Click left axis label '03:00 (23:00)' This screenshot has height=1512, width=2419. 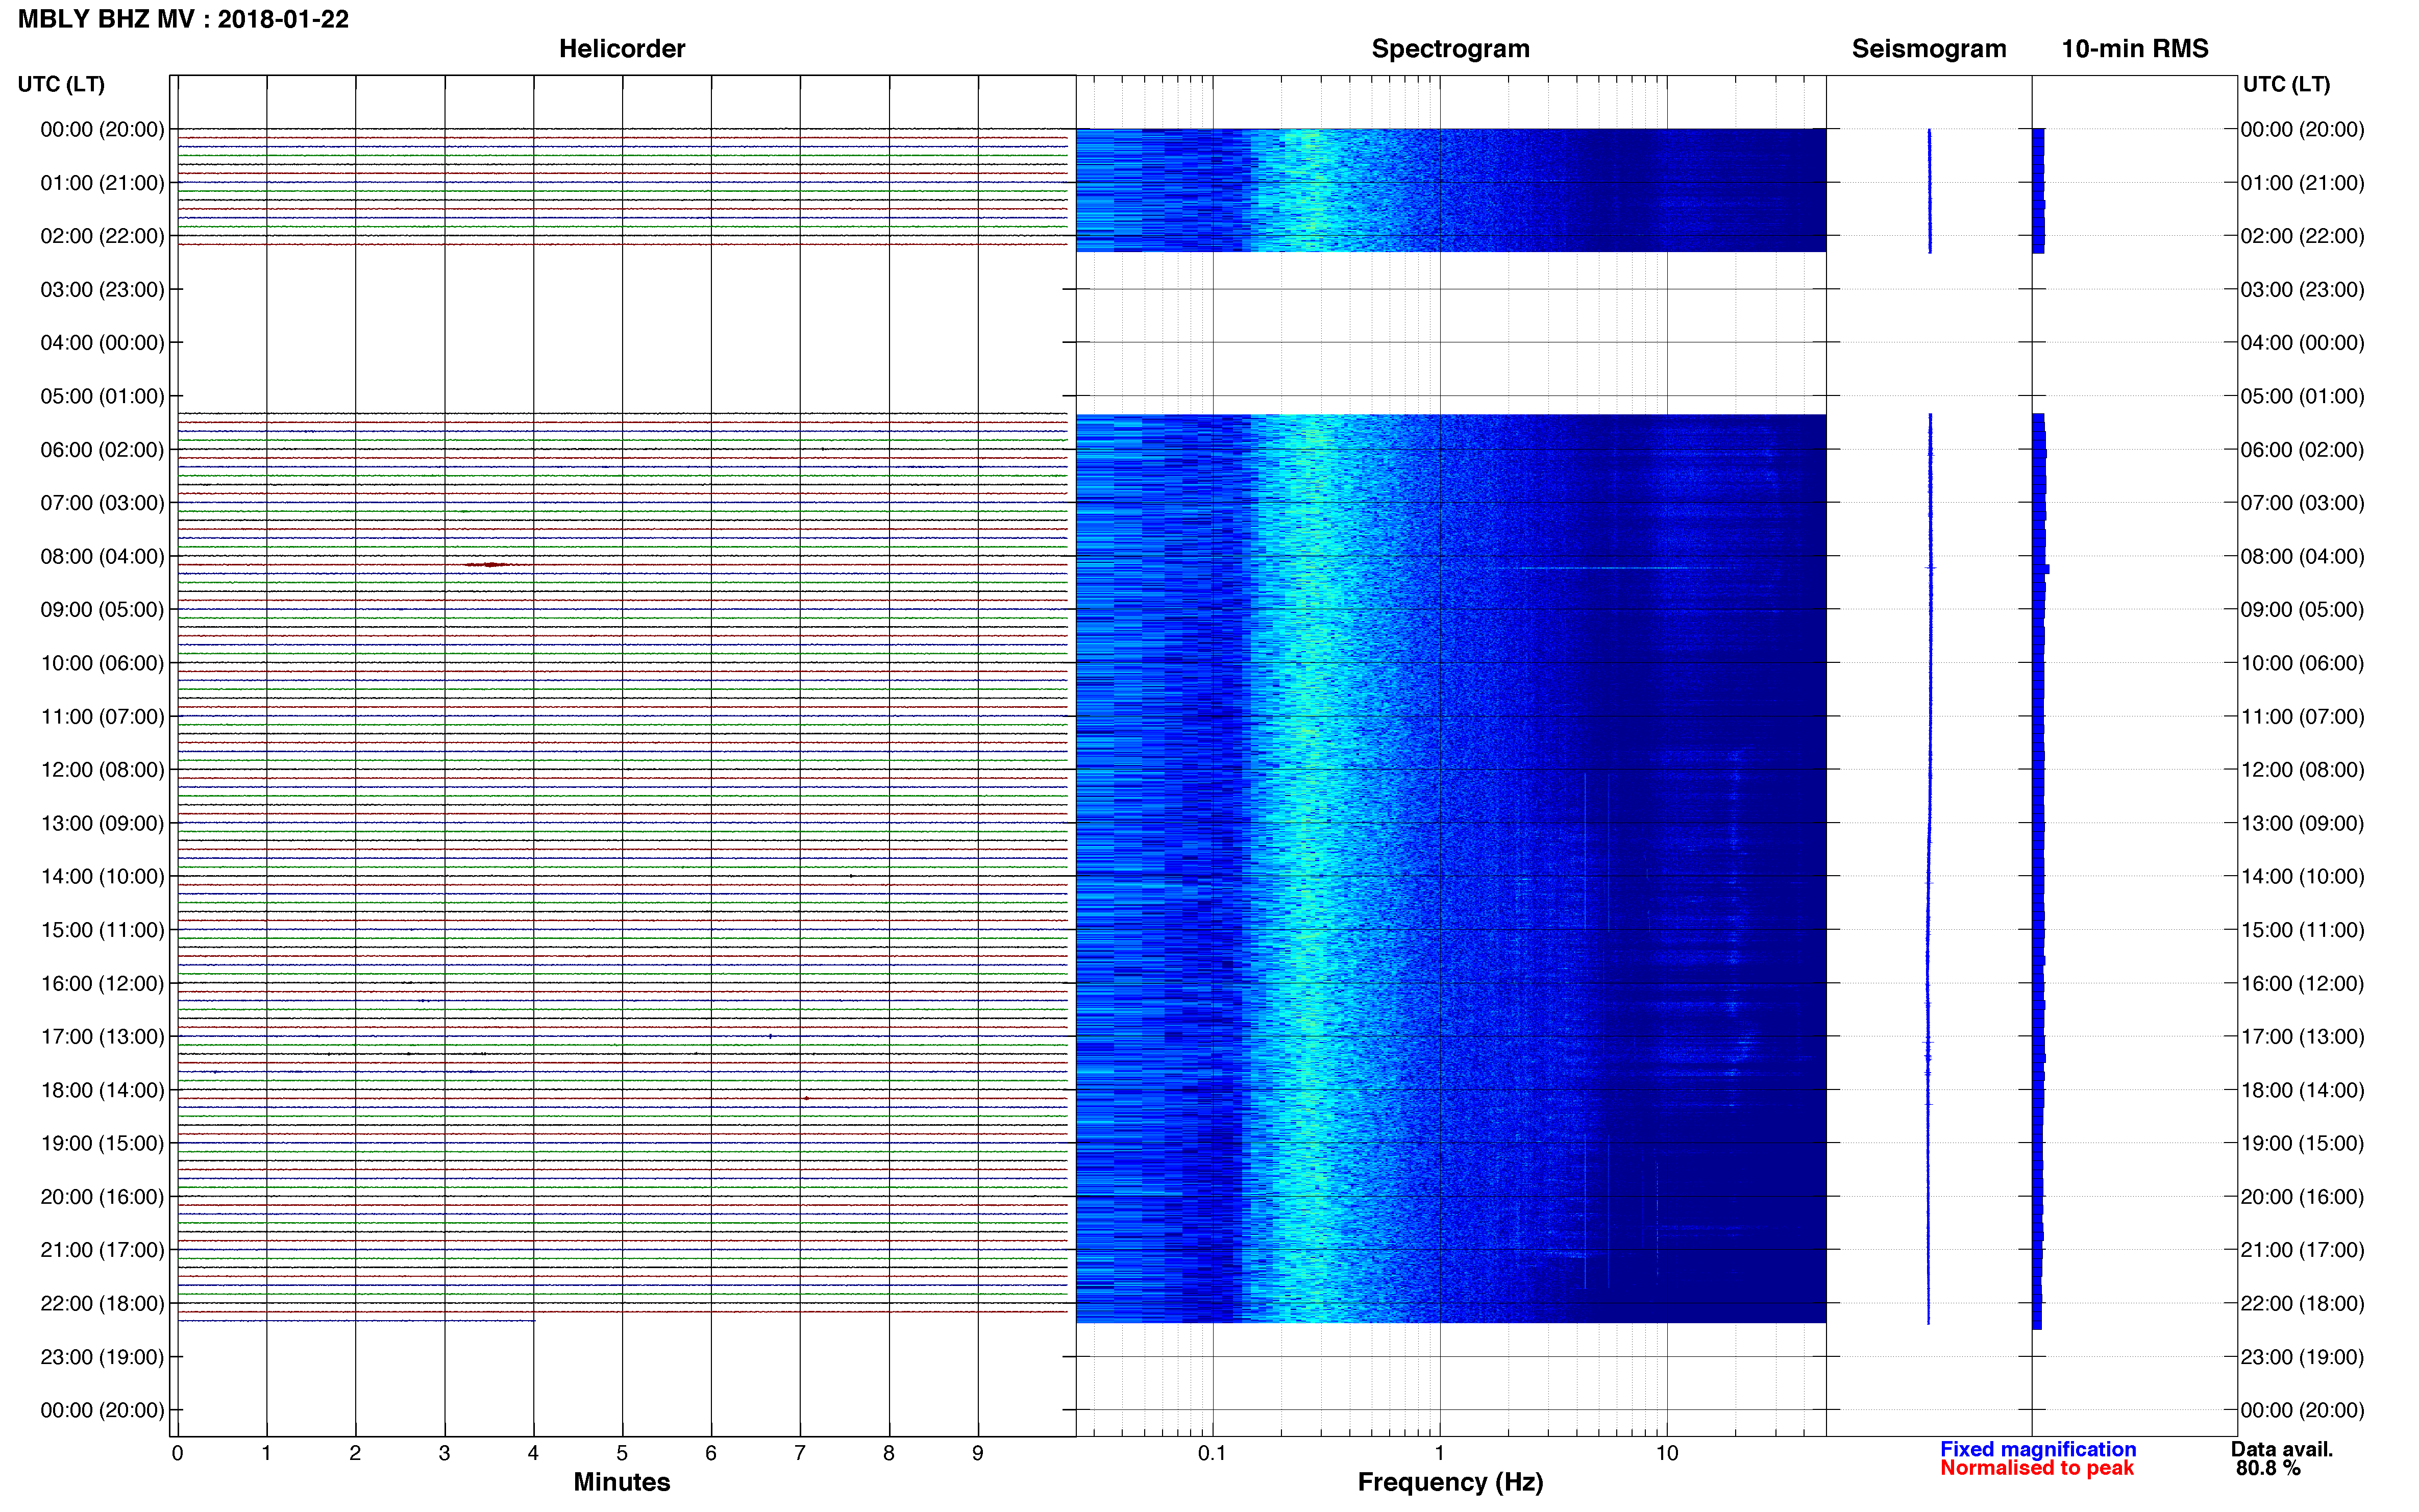click(x=102, y=290)
